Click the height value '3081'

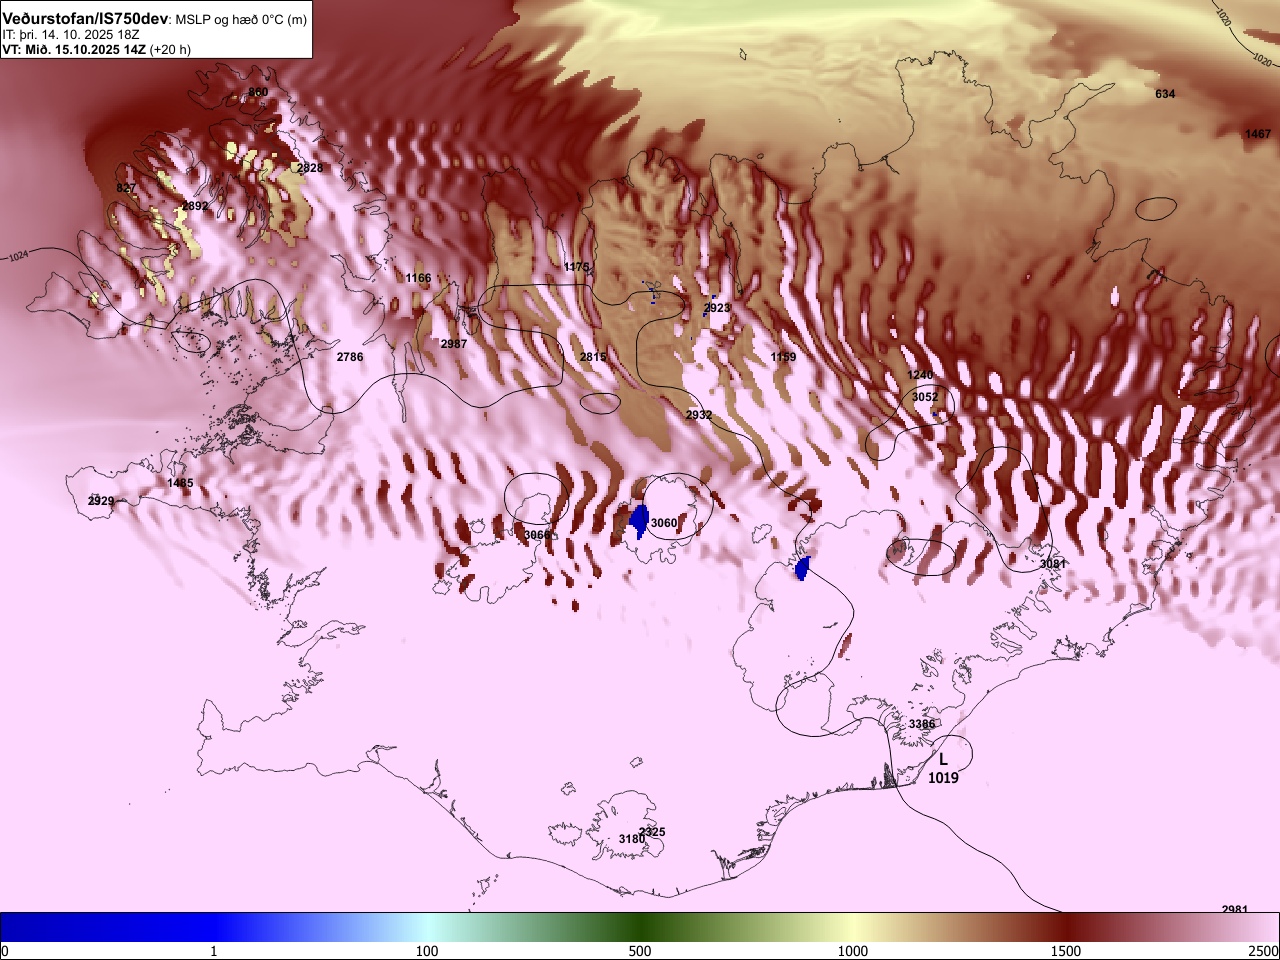1053,564
